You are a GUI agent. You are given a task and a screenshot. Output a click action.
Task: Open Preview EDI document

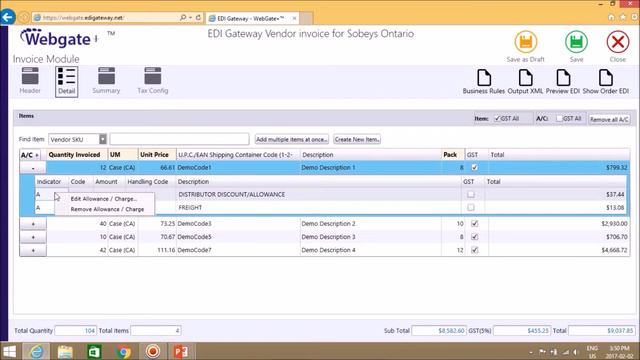click(x=563, y=82)
